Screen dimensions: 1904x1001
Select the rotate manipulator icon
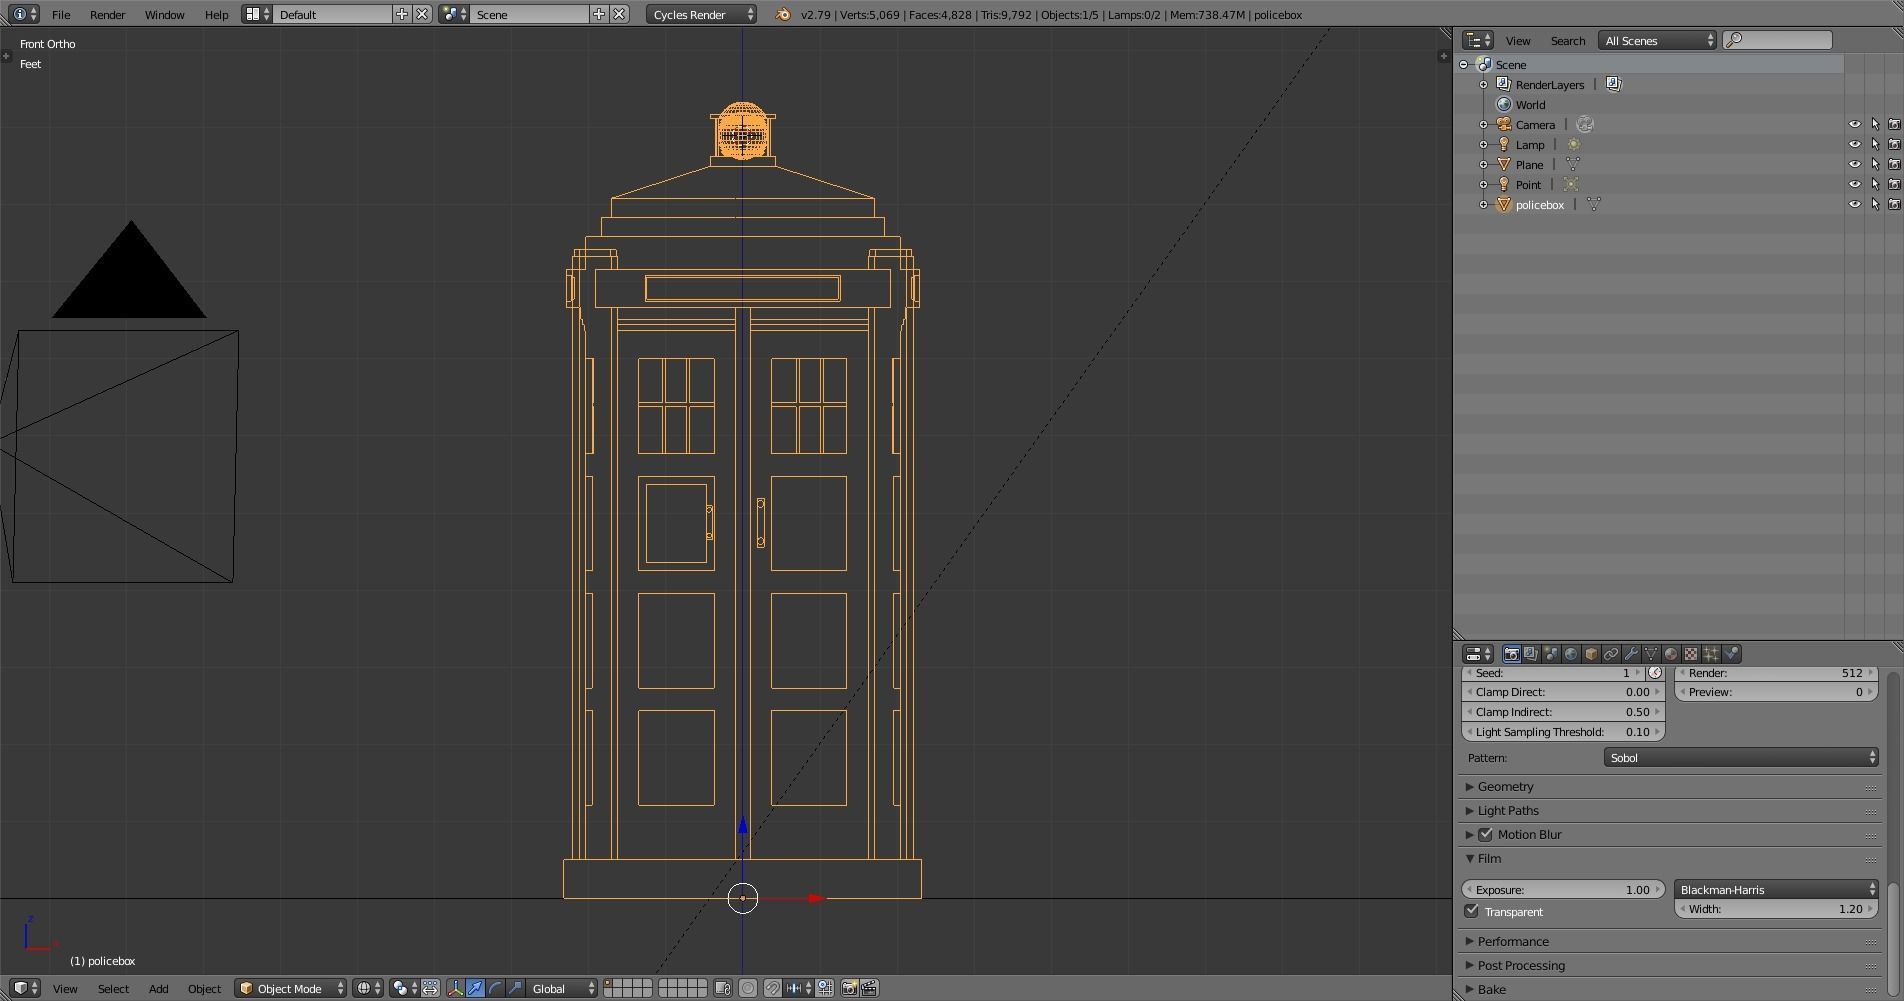[495, 989]
